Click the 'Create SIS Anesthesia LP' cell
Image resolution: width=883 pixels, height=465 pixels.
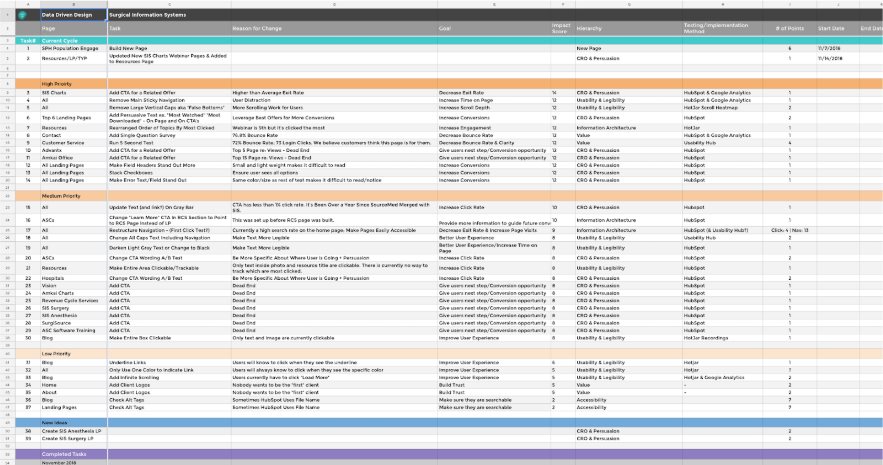(69, 431)
